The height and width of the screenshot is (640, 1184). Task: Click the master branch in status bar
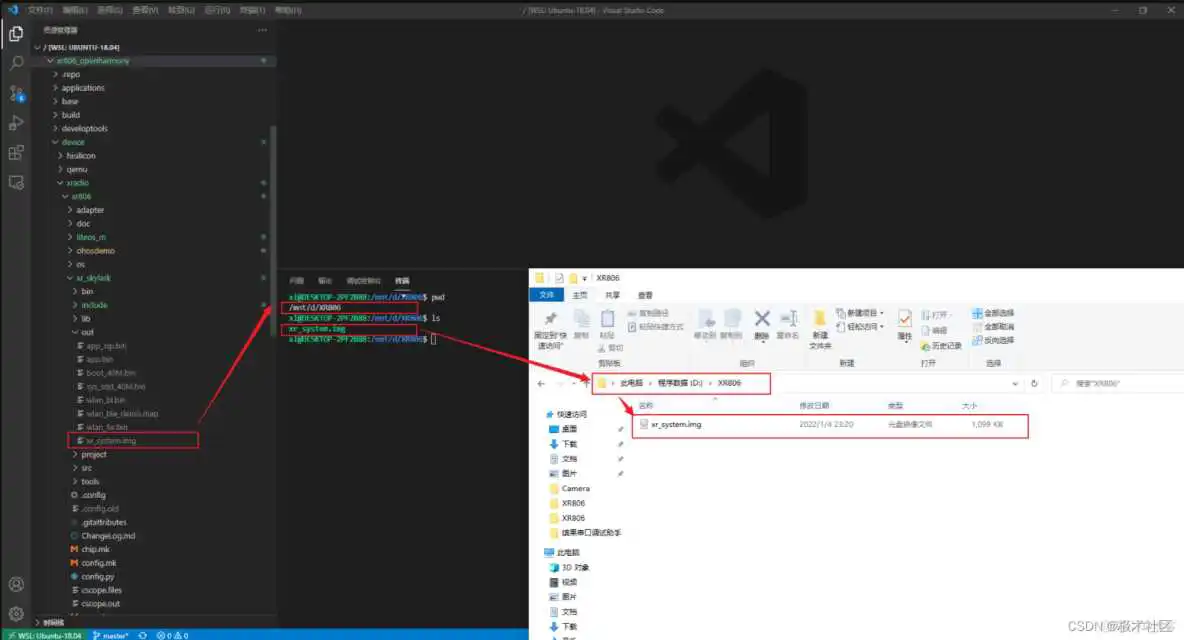point(111,635)
